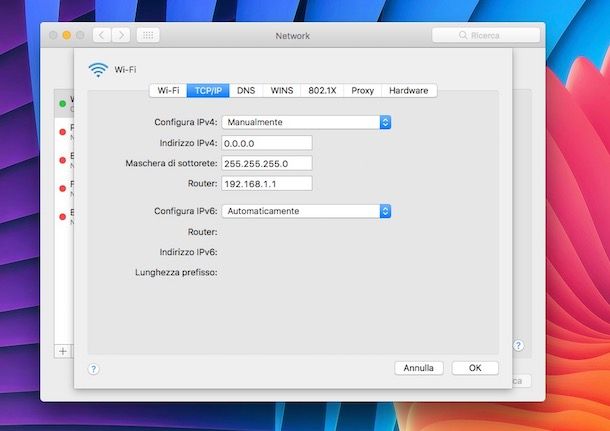Expand the Configura IPv6 dropdown
This screenshot has width=610, height=431.
click(x=305, y=211)
